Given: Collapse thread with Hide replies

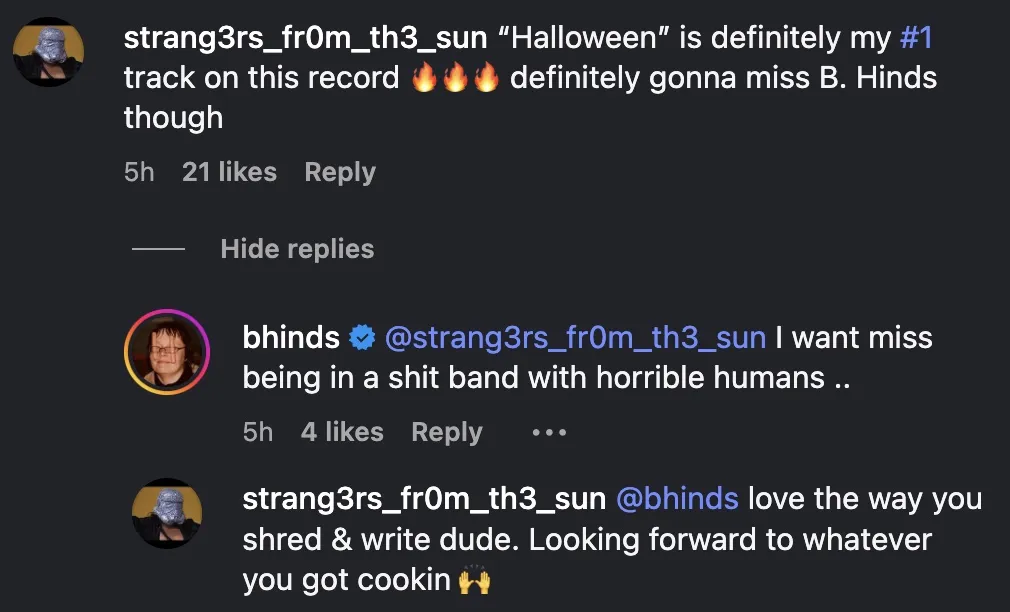Looking at the screenshot, I should [x=297, y=249].
